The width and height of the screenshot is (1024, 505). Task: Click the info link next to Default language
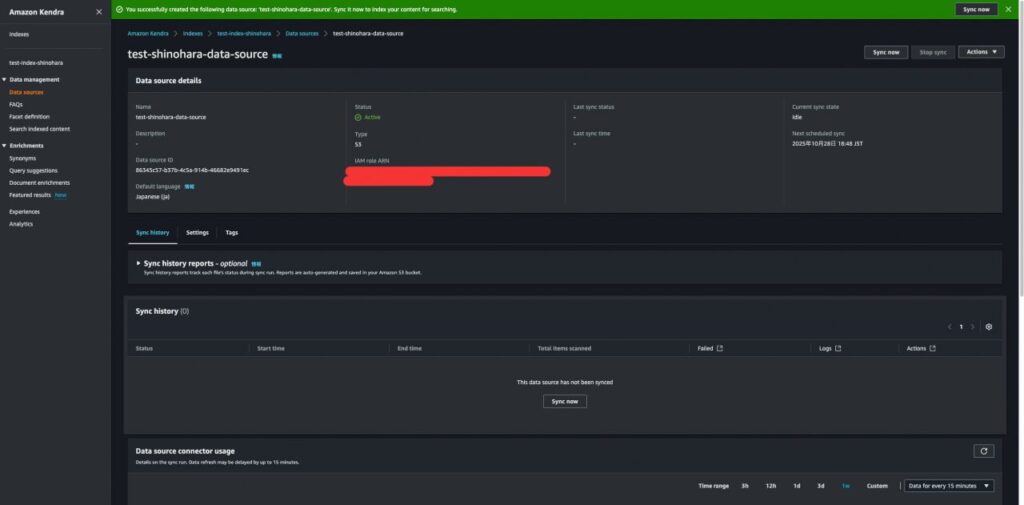click(x=189, y=186)
